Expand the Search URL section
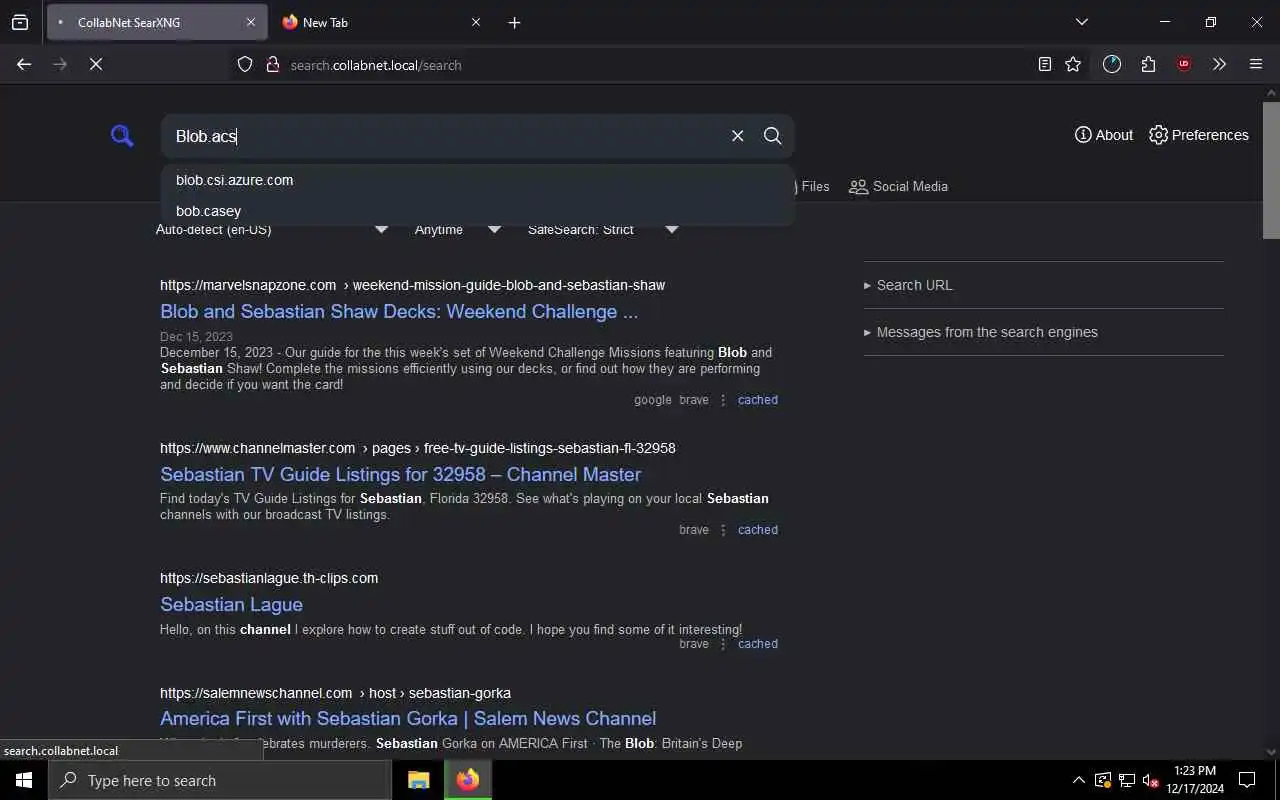 pyautogui.click(x=908, y=285)
